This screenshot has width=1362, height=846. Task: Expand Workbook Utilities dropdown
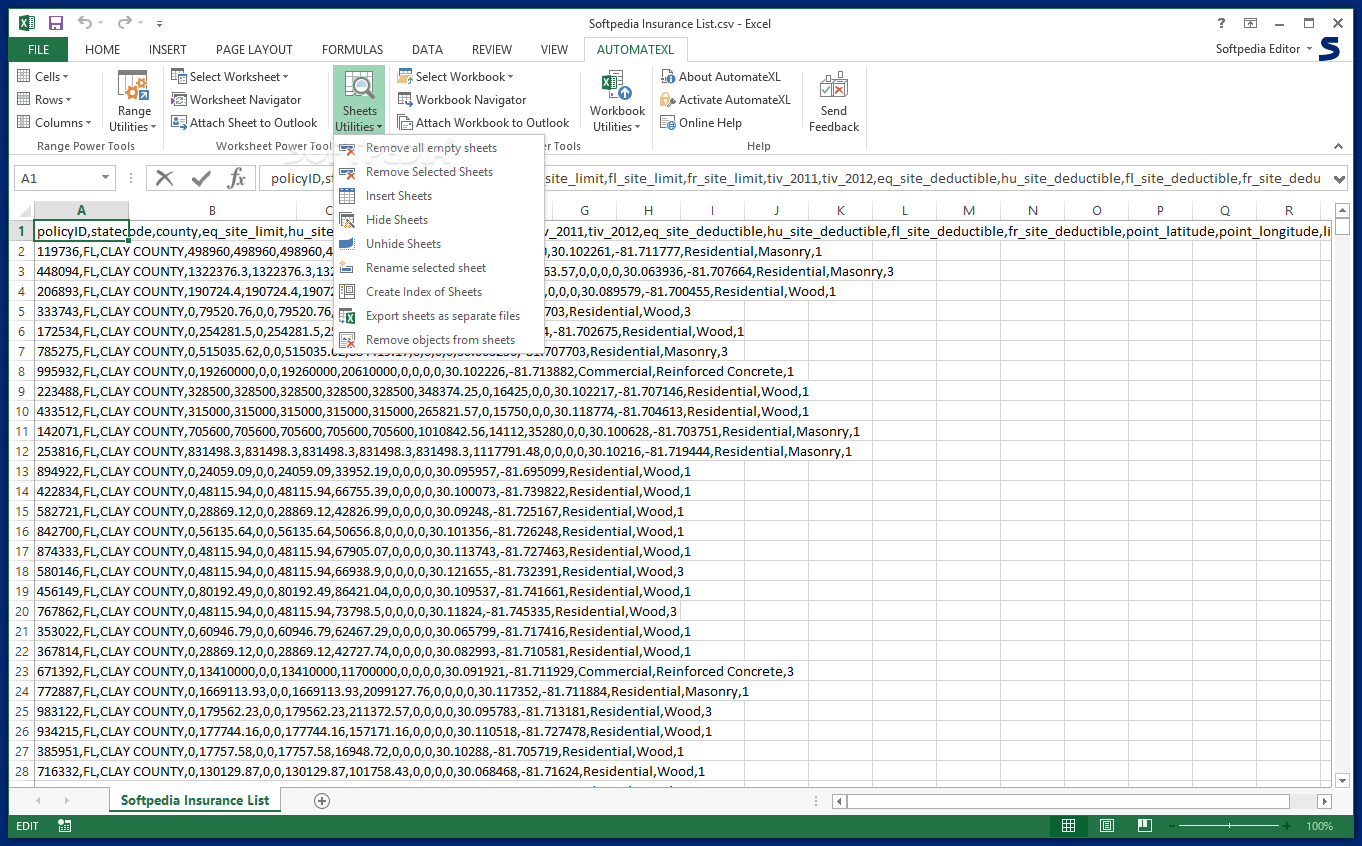[617, 101]
